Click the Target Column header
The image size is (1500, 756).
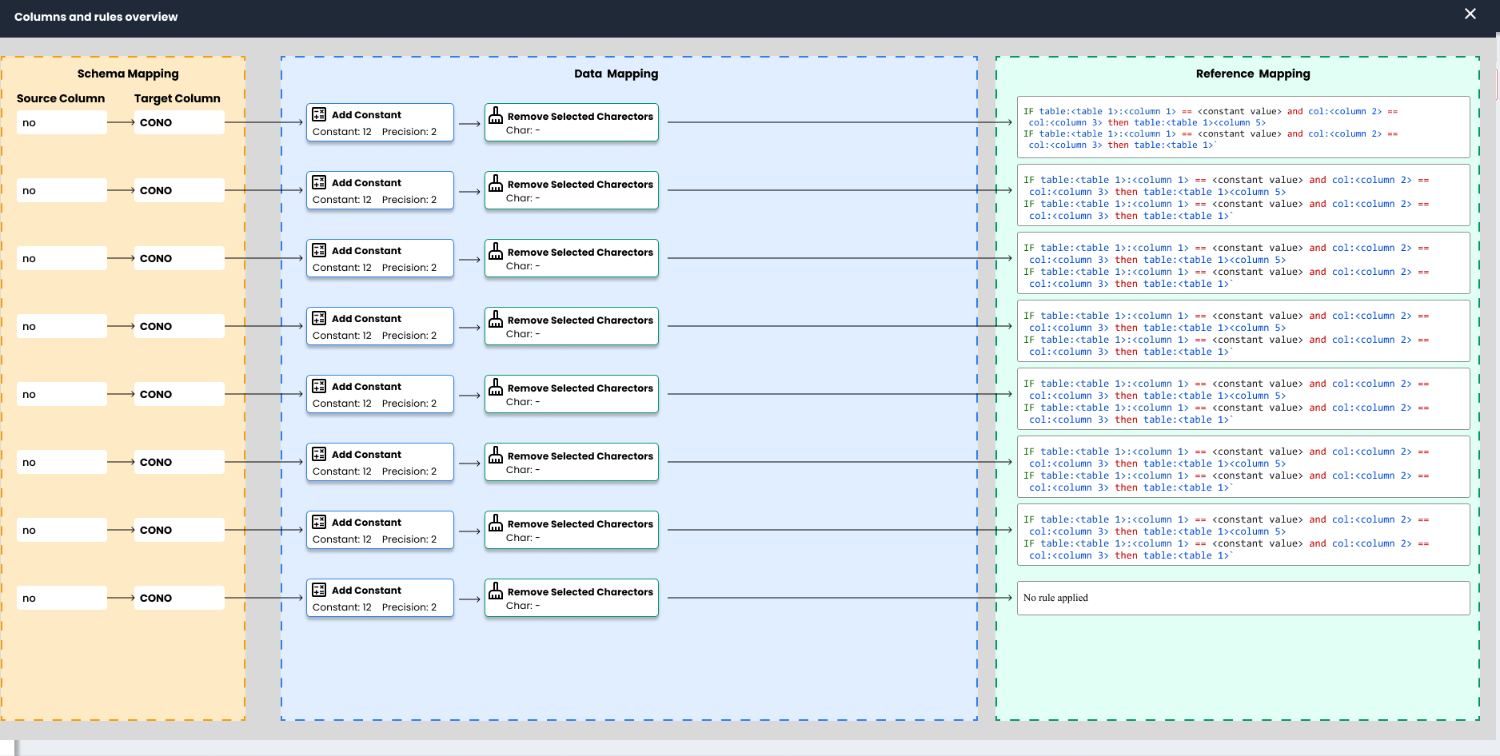(x=177, y=99)
